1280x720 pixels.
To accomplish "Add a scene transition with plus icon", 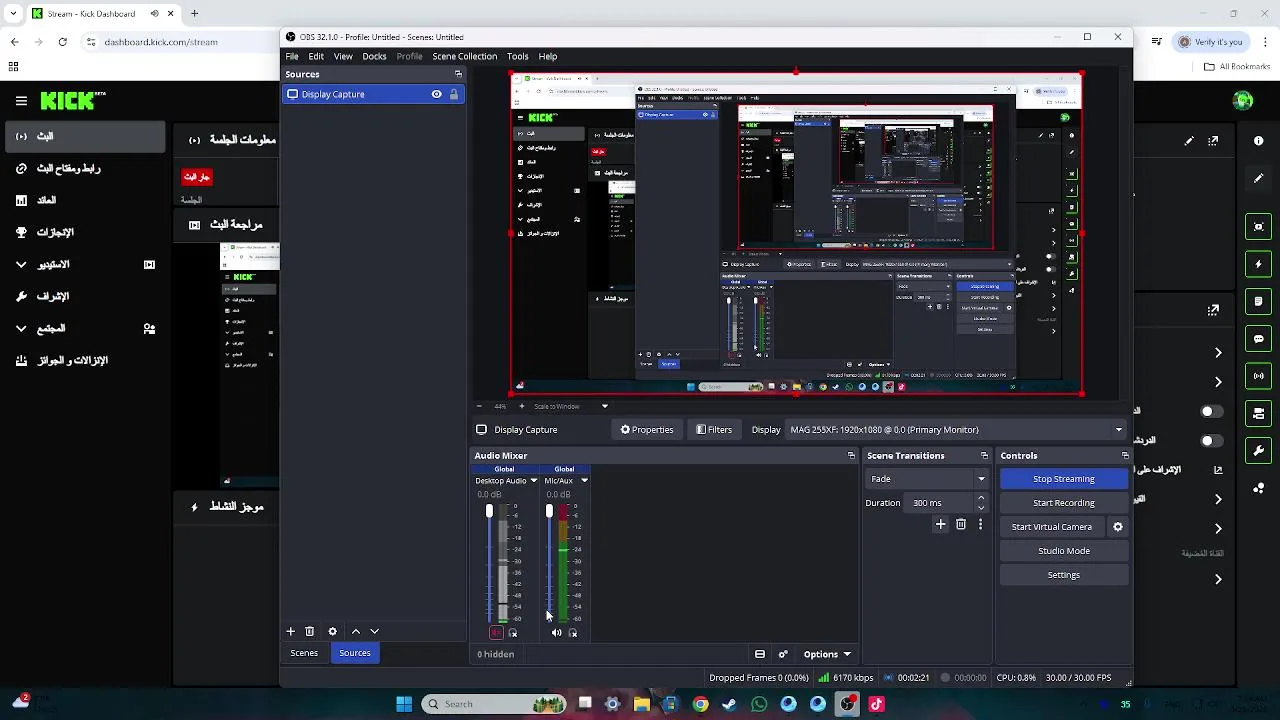I will 940,524.
